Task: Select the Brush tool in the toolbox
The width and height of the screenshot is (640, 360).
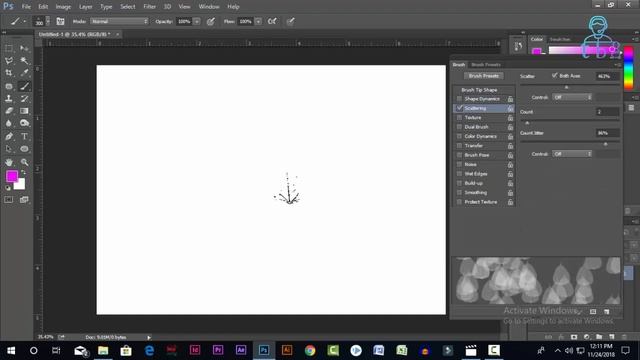Action: click(x=24, y=86)
